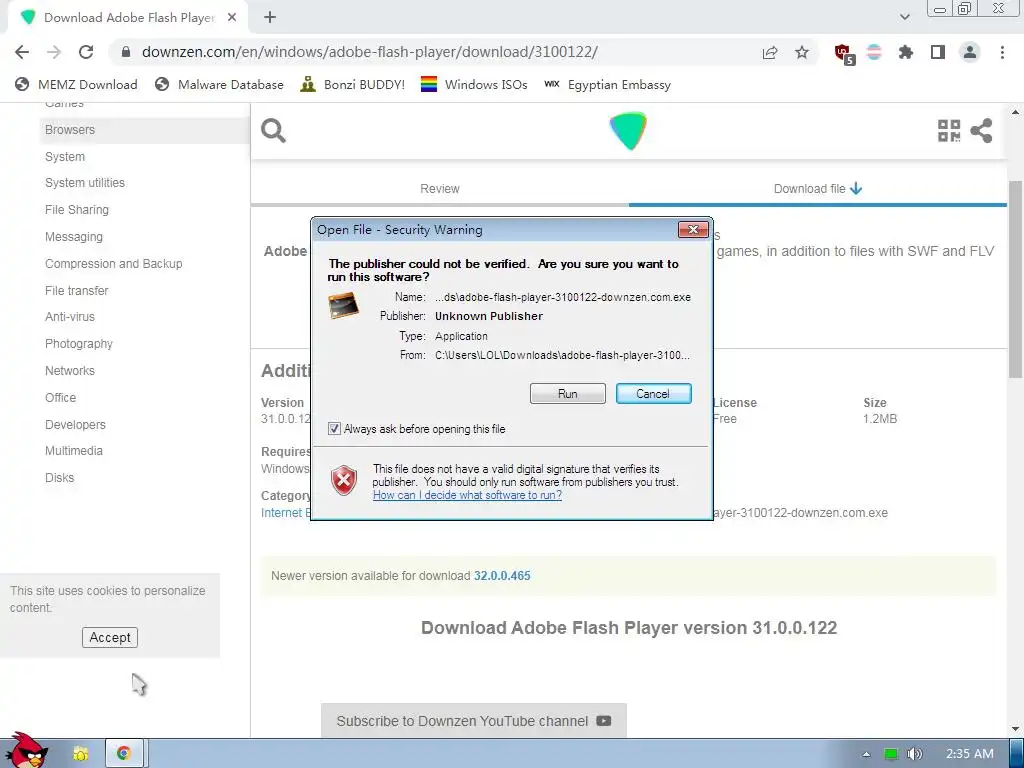Select Messaging category
The height and width of the screenshot is (768, 1024).
(74, 236)
